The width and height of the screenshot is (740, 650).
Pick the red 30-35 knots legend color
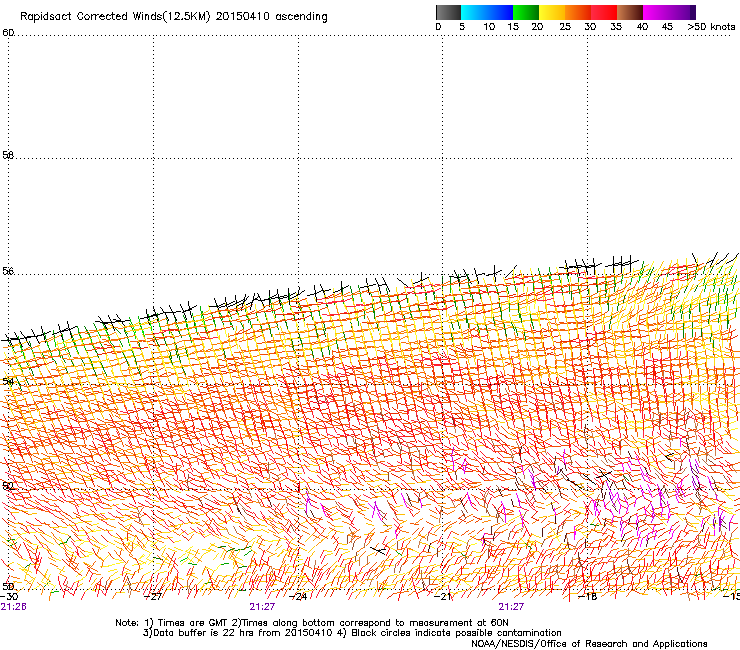point(604,12)
